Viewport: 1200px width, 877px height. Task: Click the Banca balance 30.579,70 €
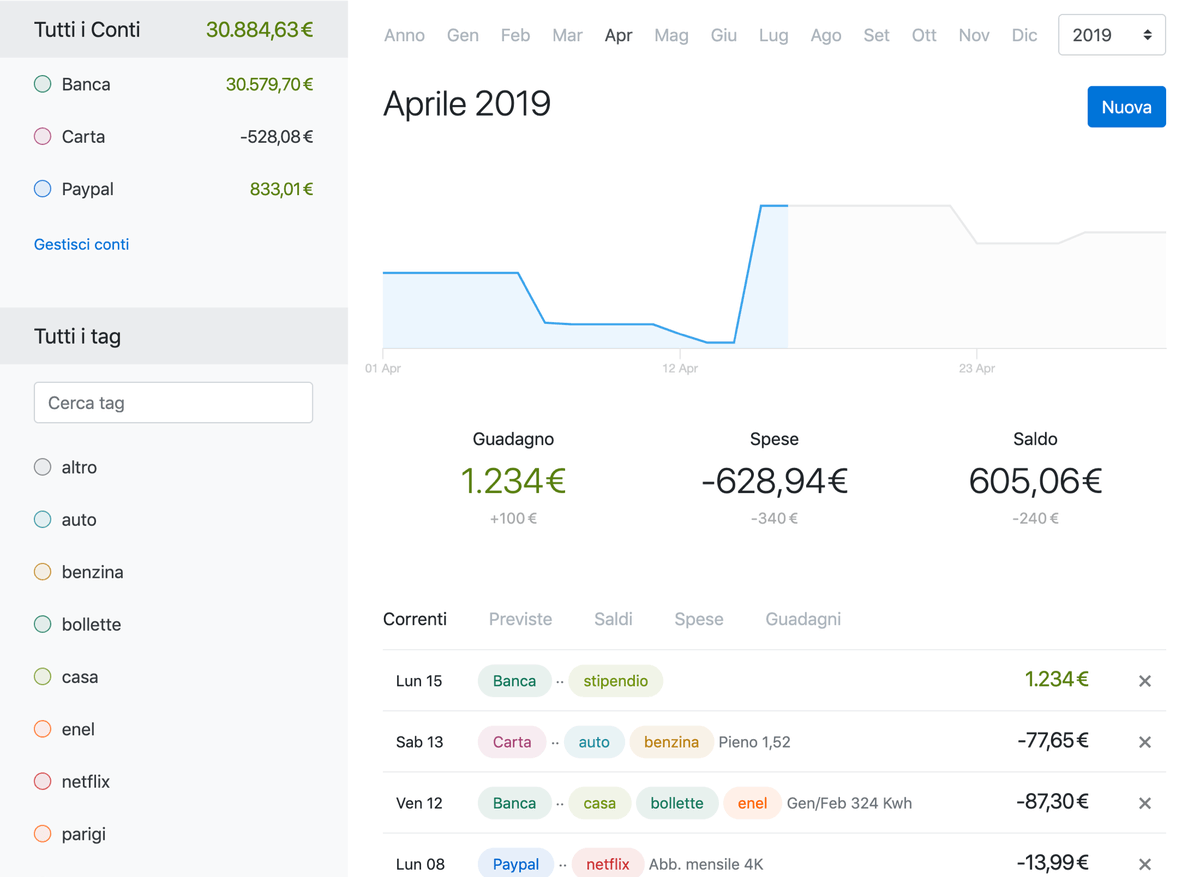[269, 84]
